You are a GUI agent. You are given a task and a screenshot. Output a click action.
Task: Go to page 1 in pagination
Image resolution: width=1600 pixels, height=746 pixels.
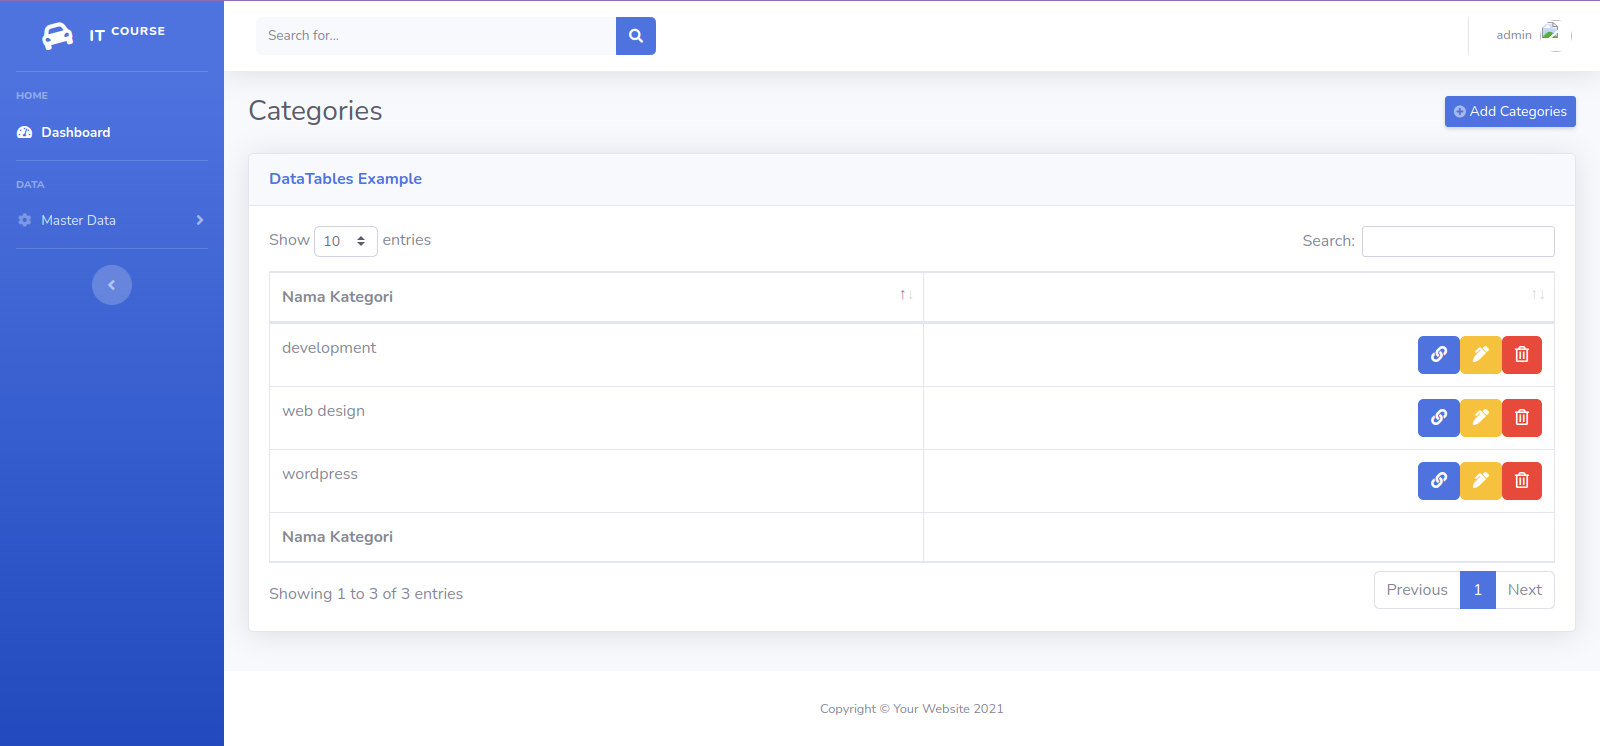pos(1477,590)
